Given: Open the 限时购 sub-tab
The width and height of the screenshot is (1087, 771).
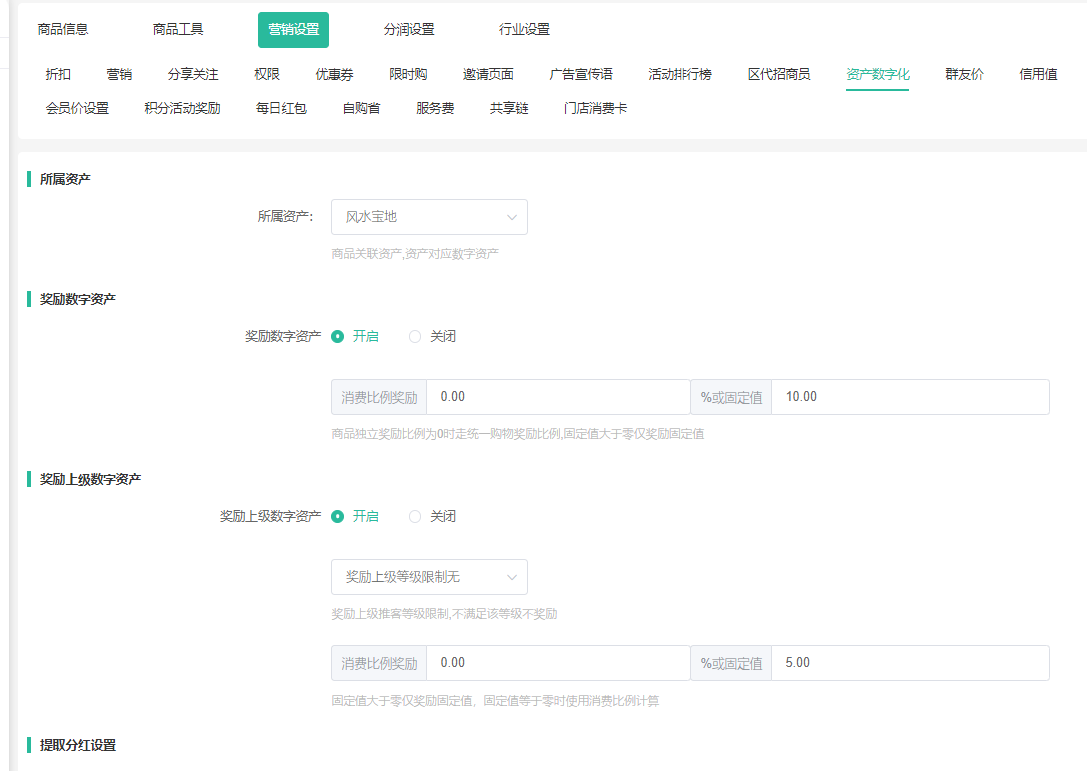Looking at the screenshot, I should pyautogui.click(x=408, y=74).
